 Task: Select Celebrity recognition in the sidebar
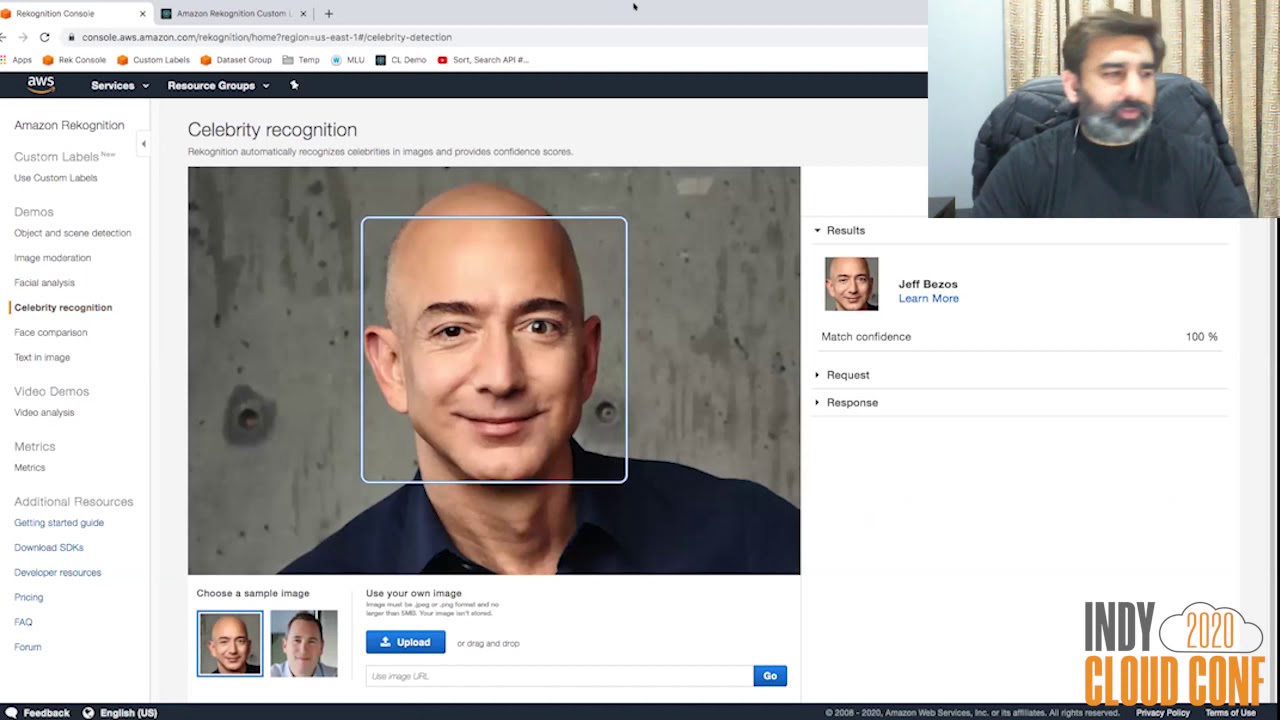coord(63,308)
